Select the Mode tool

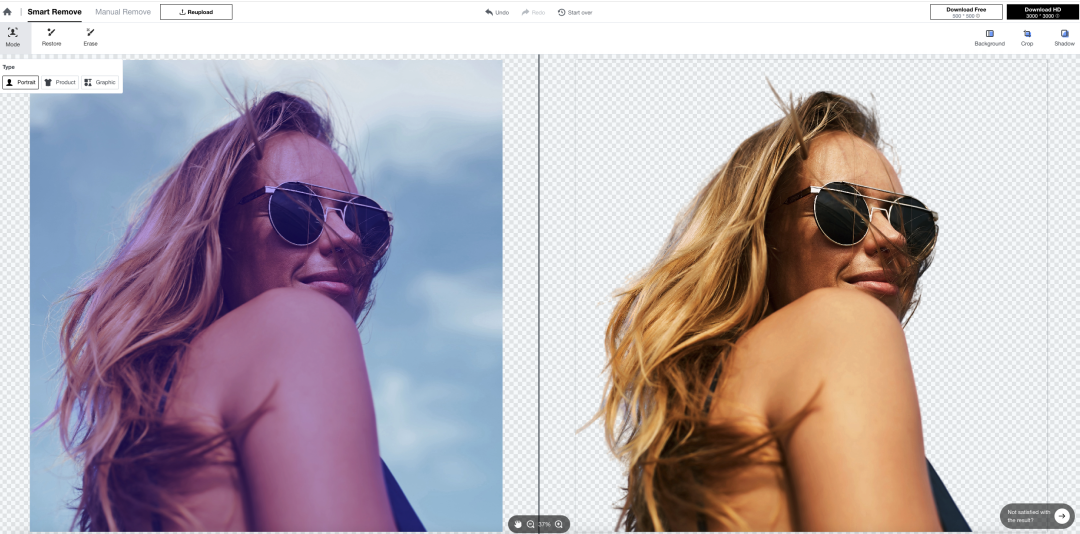pyautogui.click(x=13, y=37)
